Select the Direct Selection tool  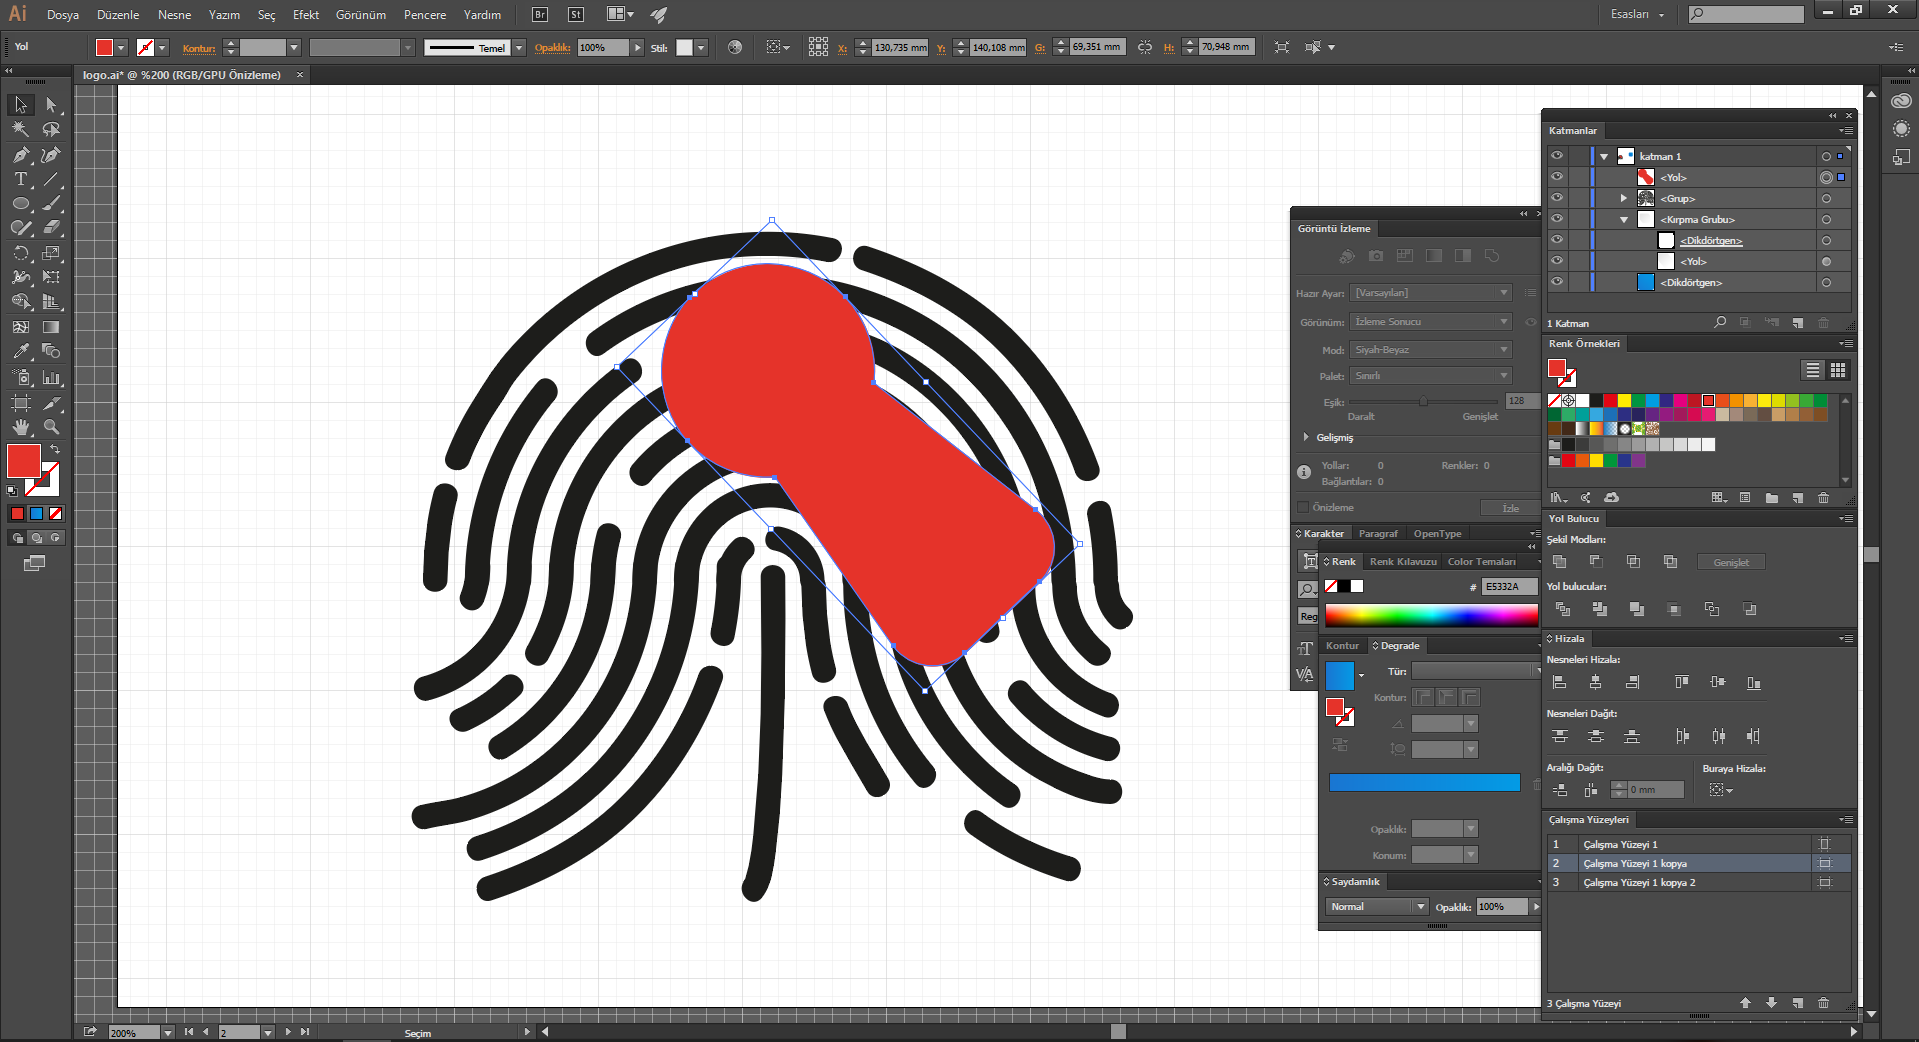(51, 105)
